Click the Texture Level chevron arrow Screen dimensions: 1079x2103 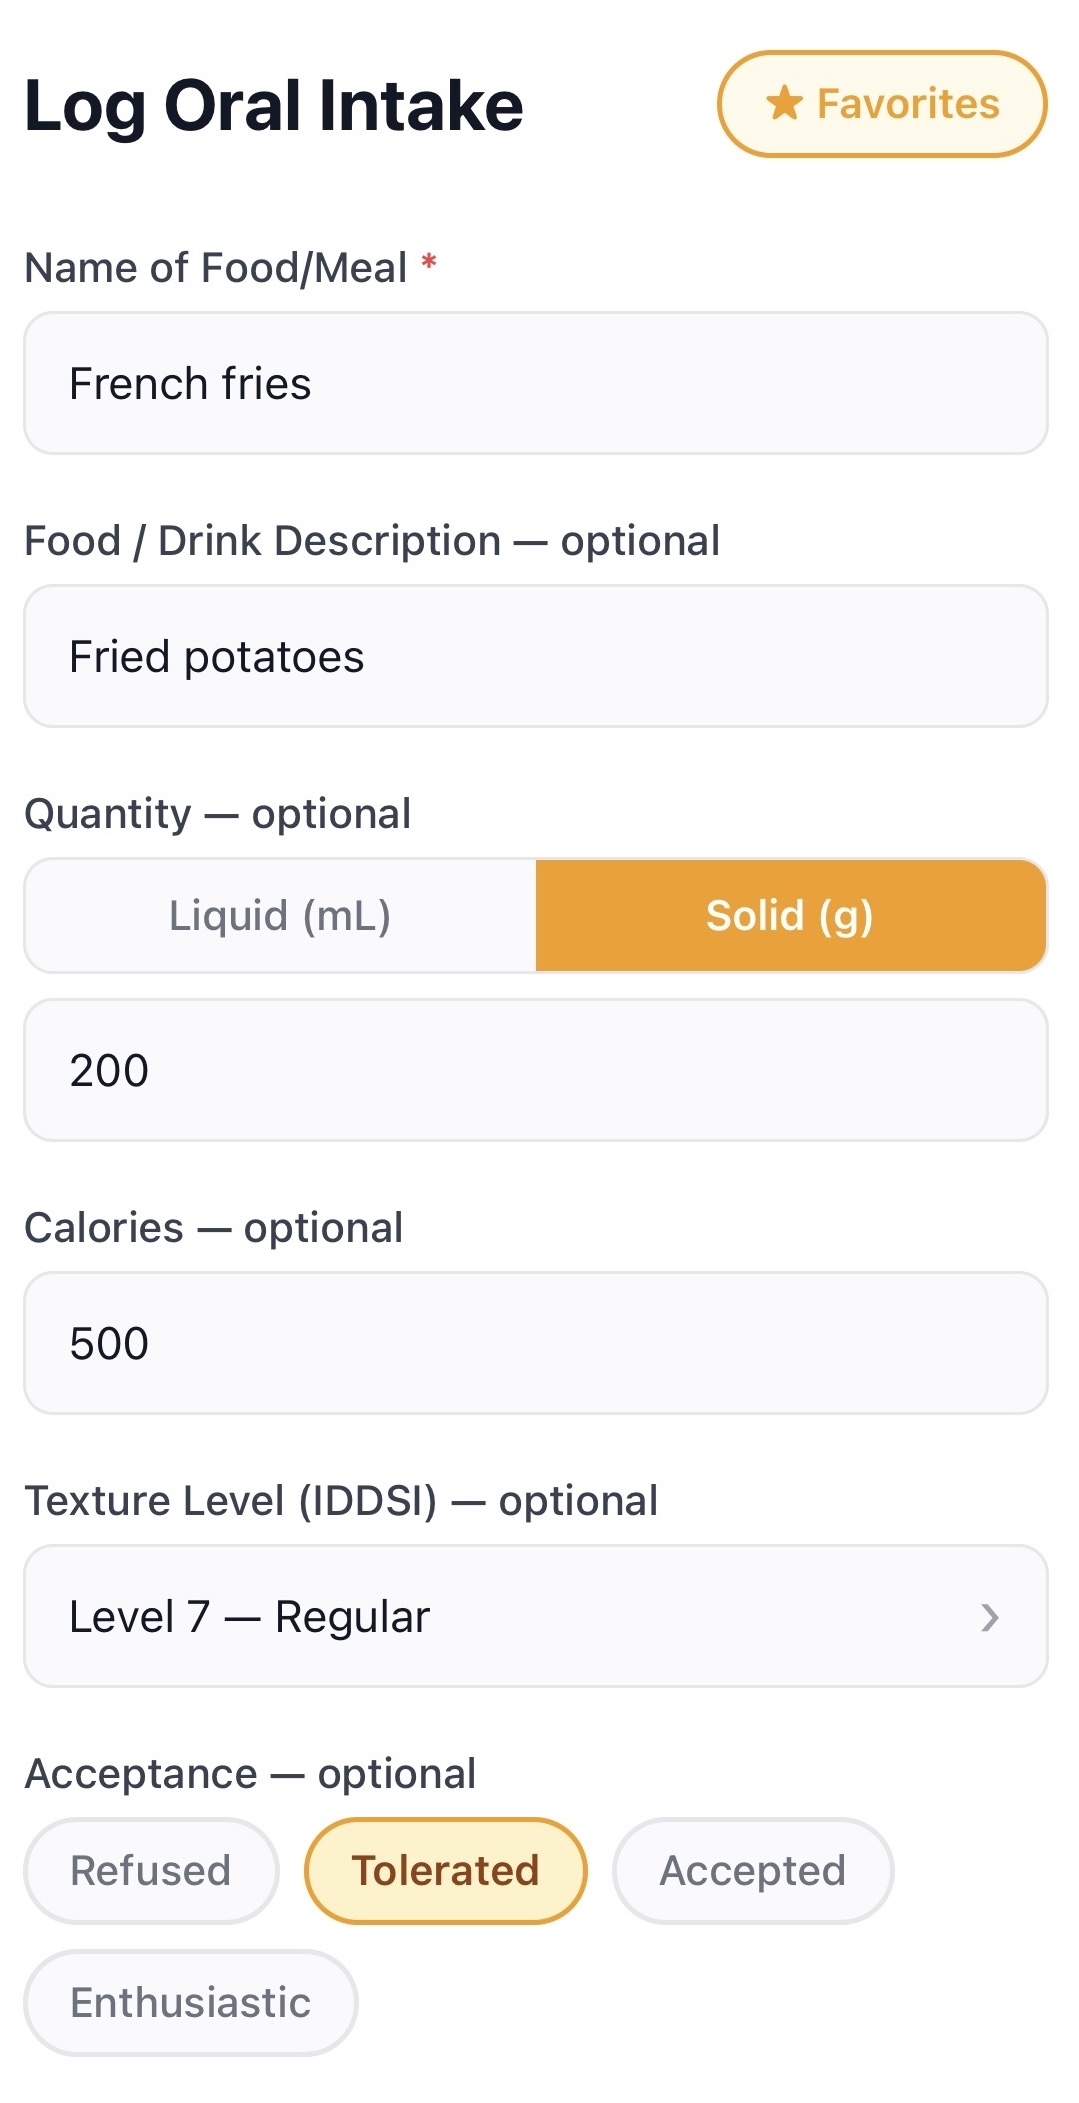990,1617
